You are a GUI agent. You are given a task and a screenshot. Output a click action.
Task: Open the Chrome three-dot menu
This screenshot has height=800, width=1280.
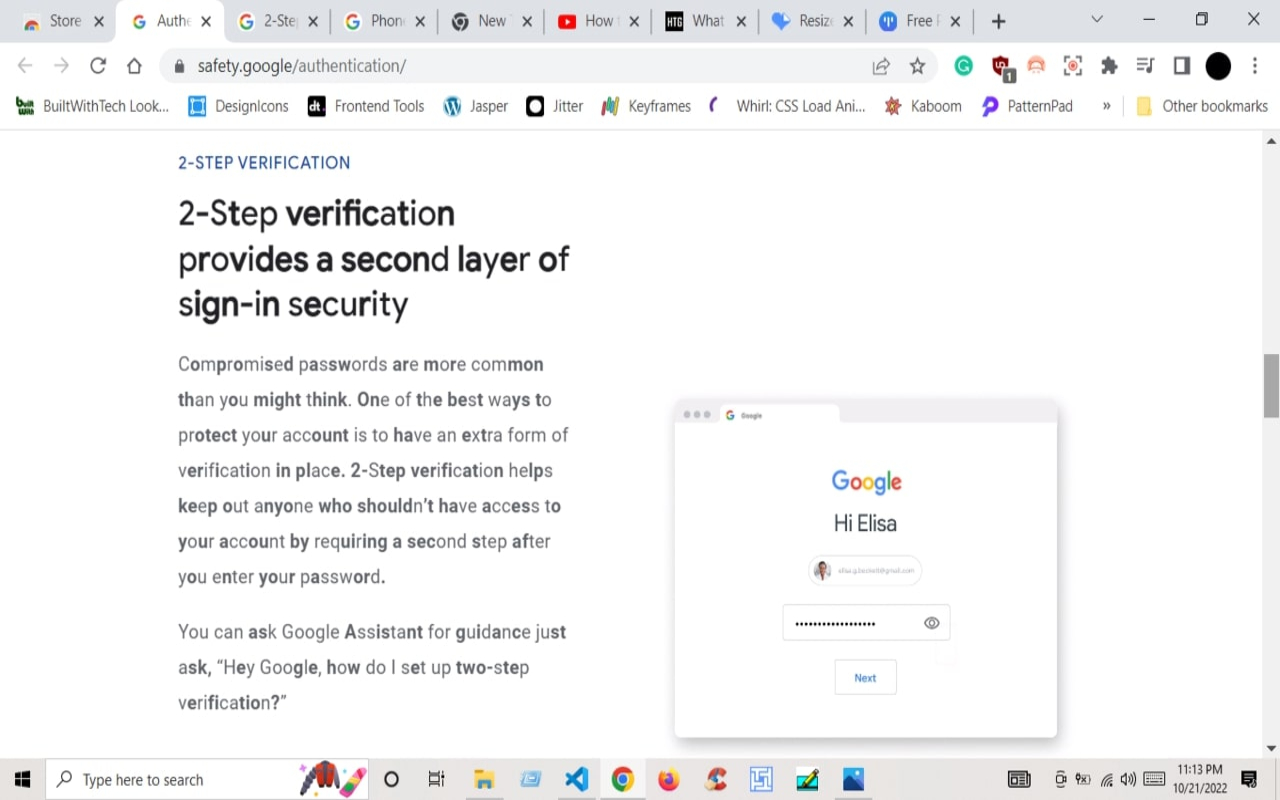(x=1255, y=66)
